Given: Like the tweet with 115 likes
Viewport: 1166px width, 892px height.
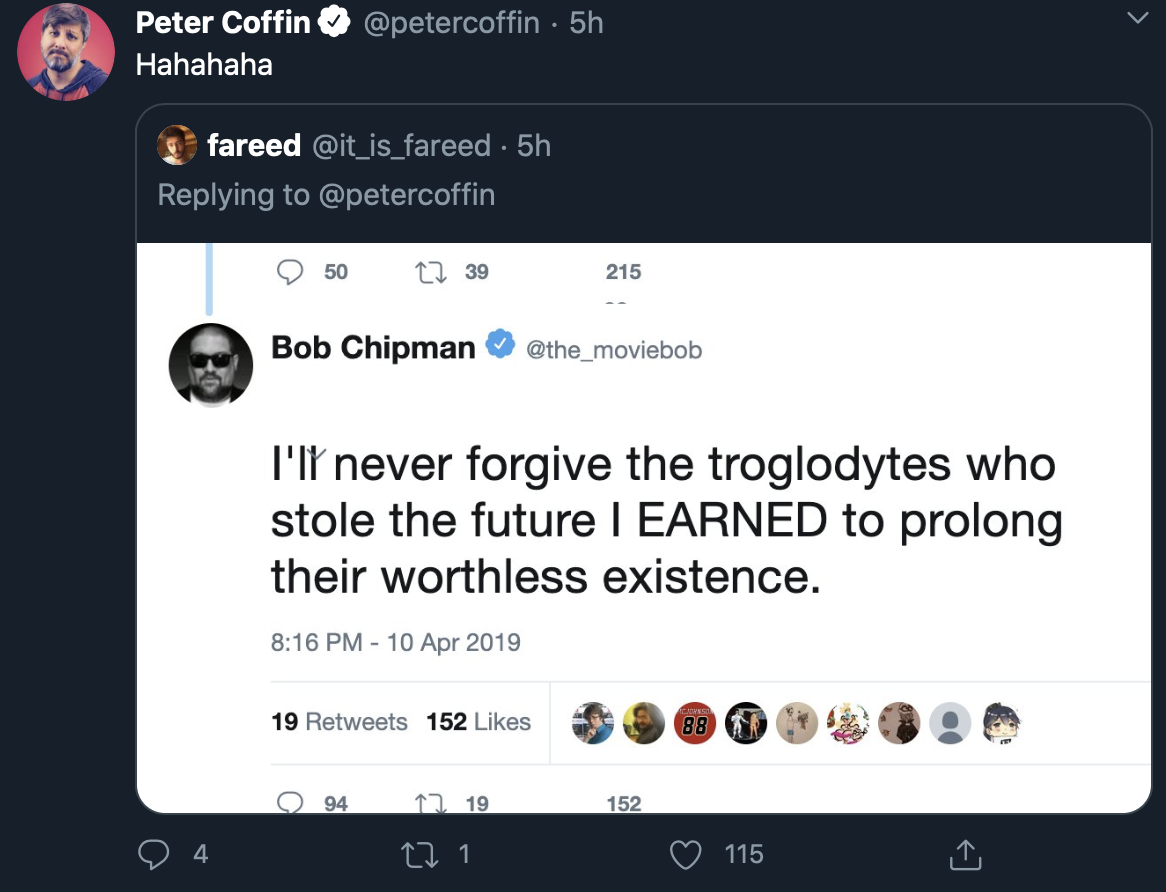Looking at the screenshot, I should coord(685,854).
